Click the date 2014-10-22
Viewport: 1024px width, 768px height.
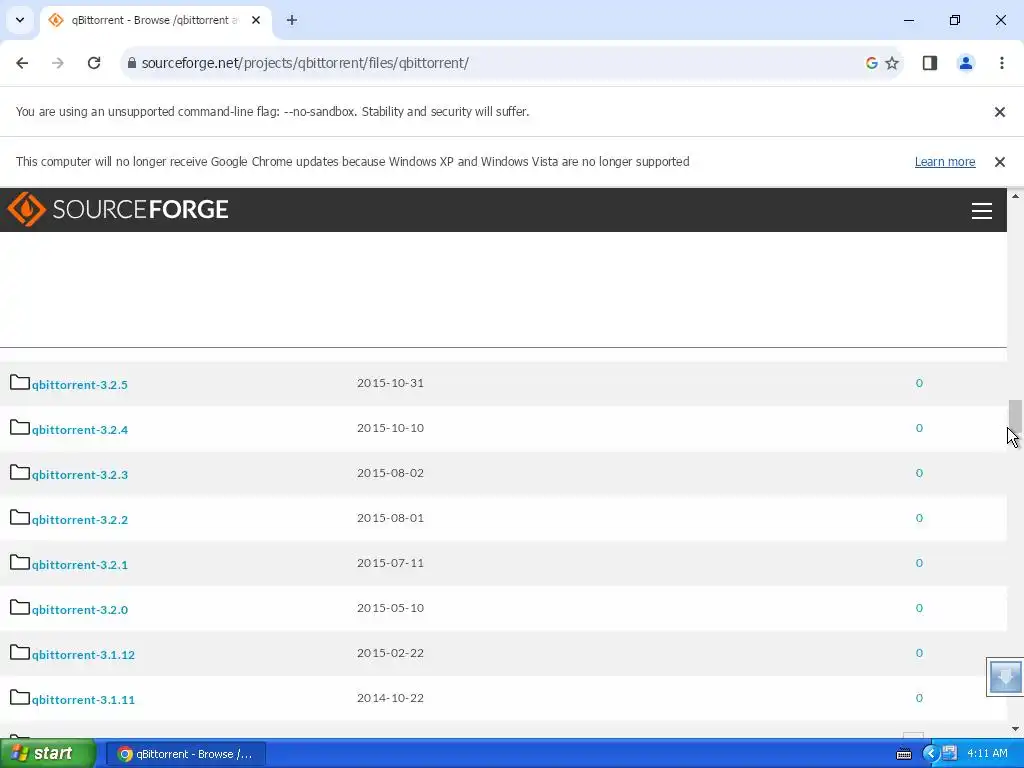click(391, 698)
